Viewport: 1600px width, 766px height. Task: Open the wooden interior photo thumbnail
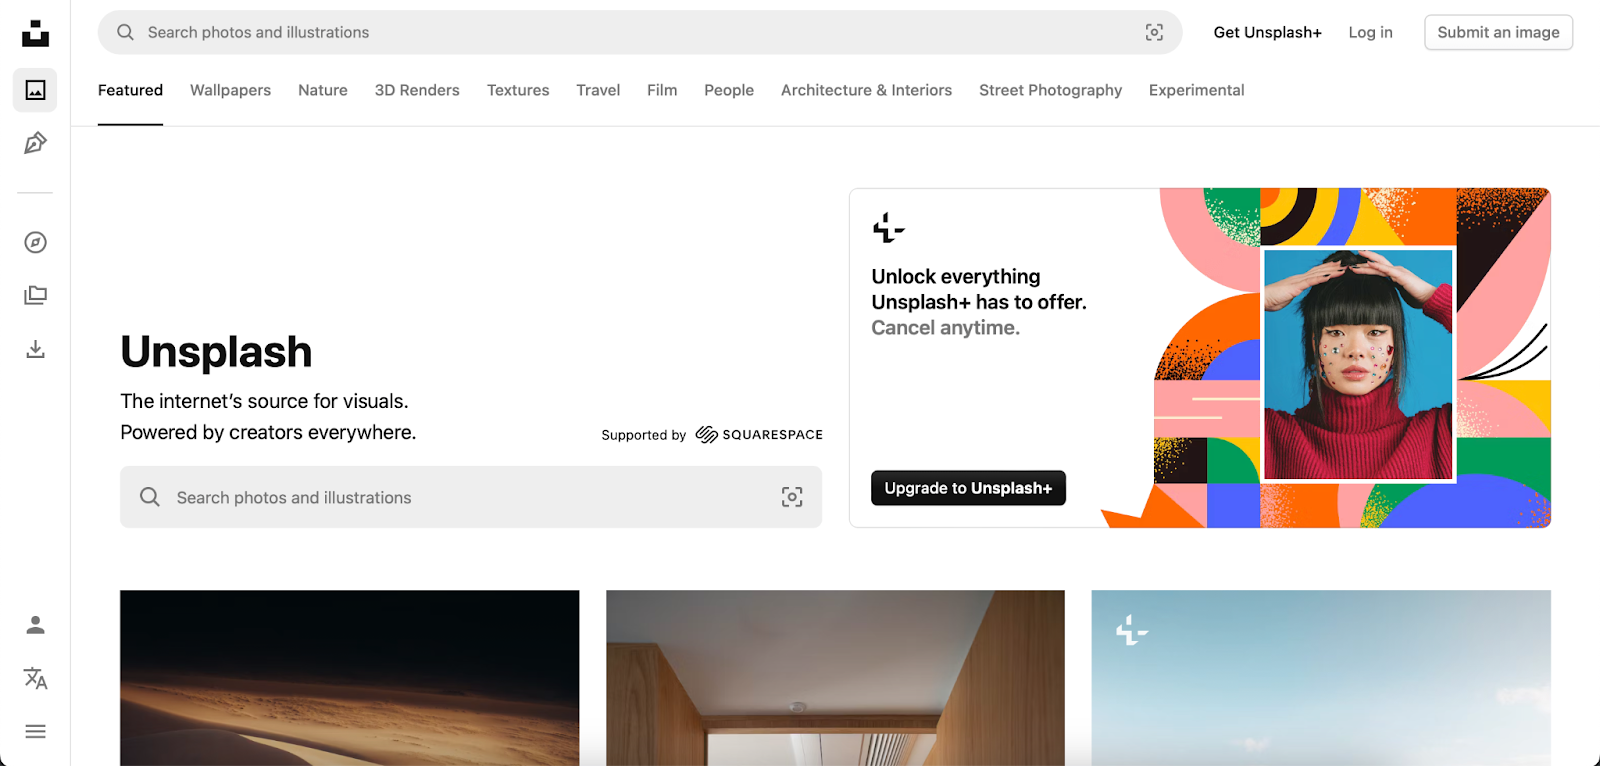pos(835,678)
